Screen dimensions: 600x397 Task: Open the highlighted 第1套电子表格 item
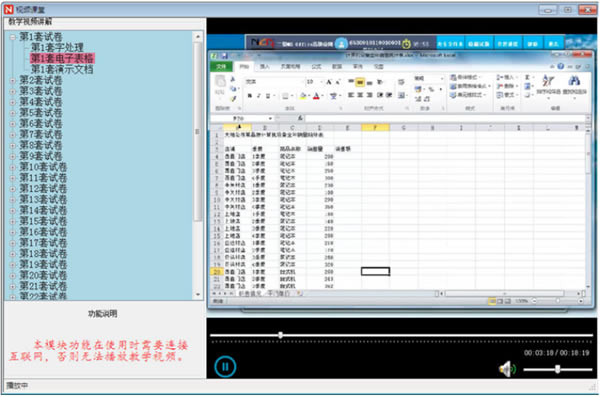pos(62,58)
